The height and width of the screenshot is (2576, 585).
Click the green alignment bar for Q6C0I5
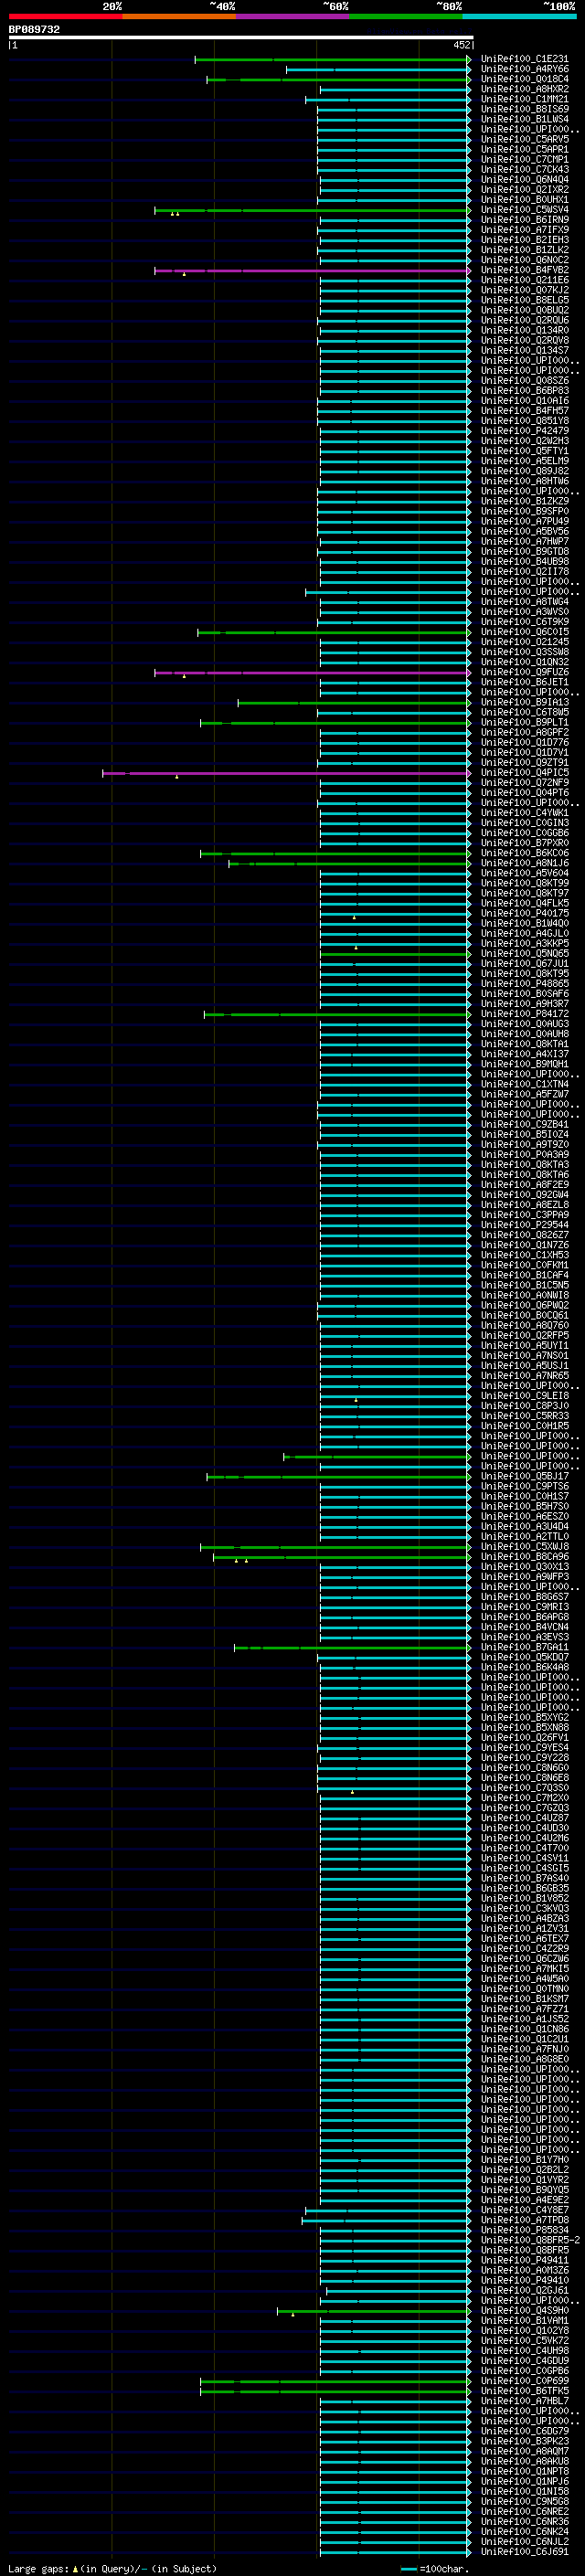(x=334, y=632)
